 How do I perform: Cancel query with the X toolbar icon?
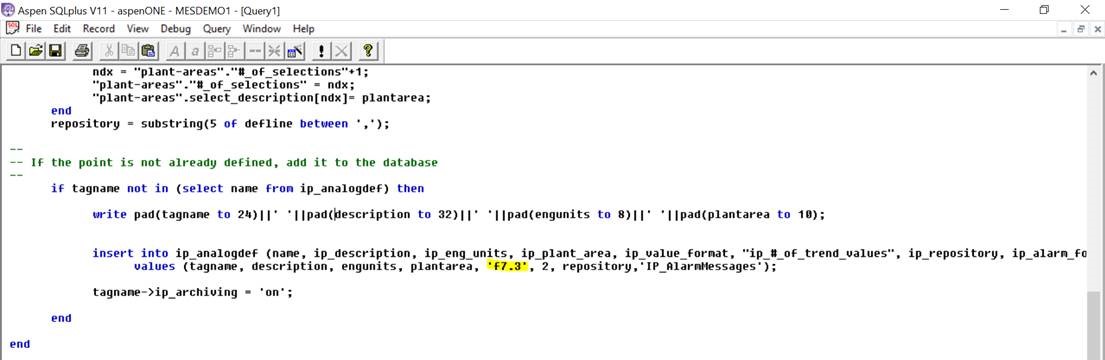point(341,51)
